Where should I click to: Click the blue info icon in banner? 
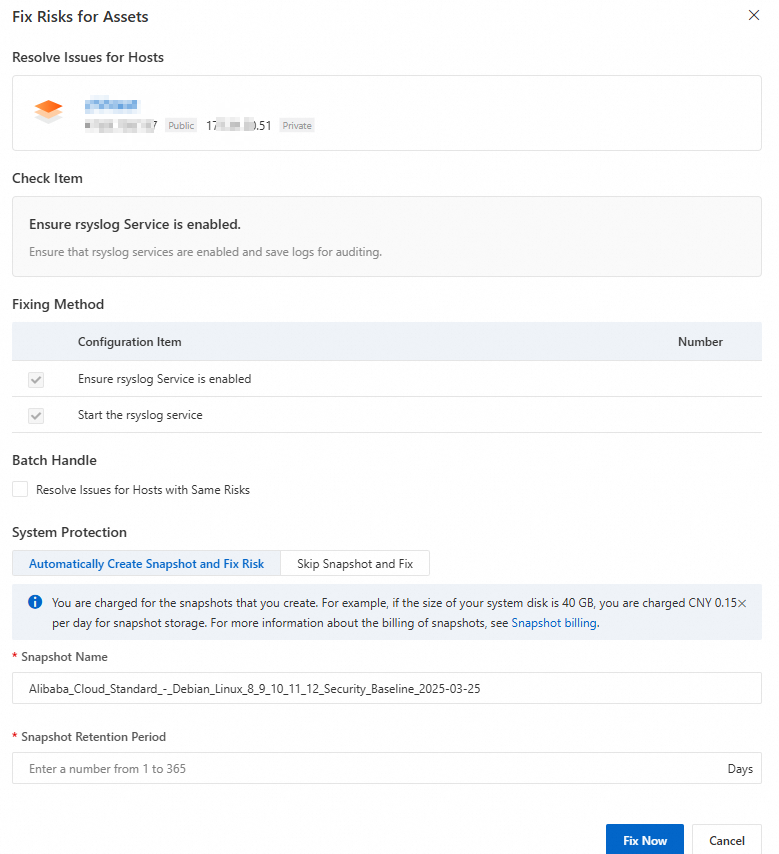(35, 602)
